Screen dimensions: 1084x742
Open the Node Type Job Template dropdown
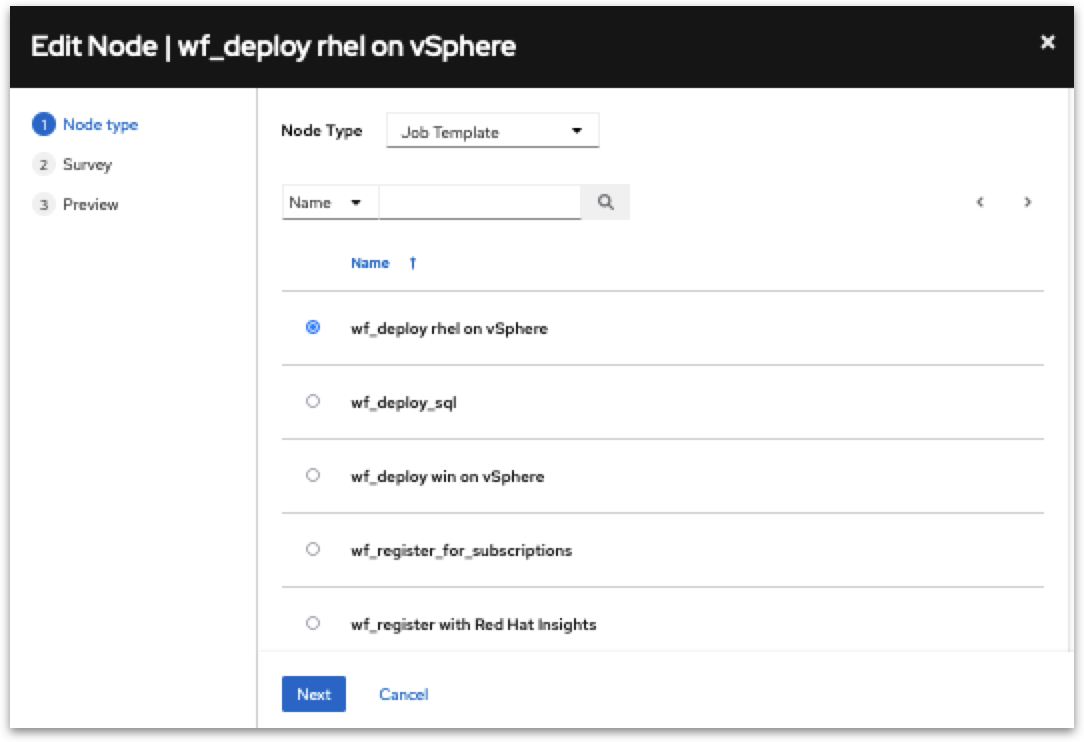point(492,132)
